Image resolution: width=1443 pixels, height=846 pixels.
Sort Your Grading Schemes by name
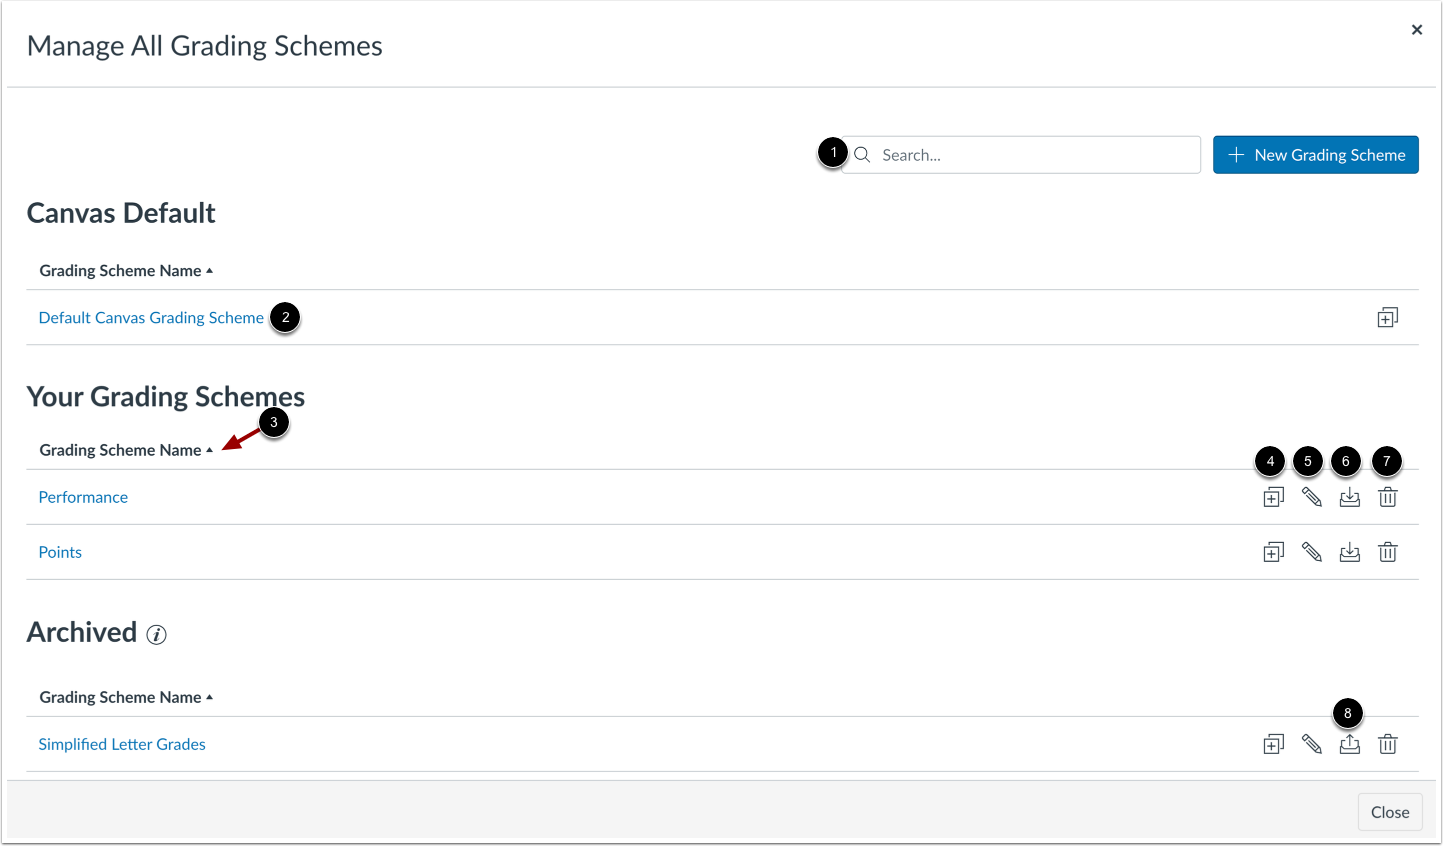pos(125,449)
